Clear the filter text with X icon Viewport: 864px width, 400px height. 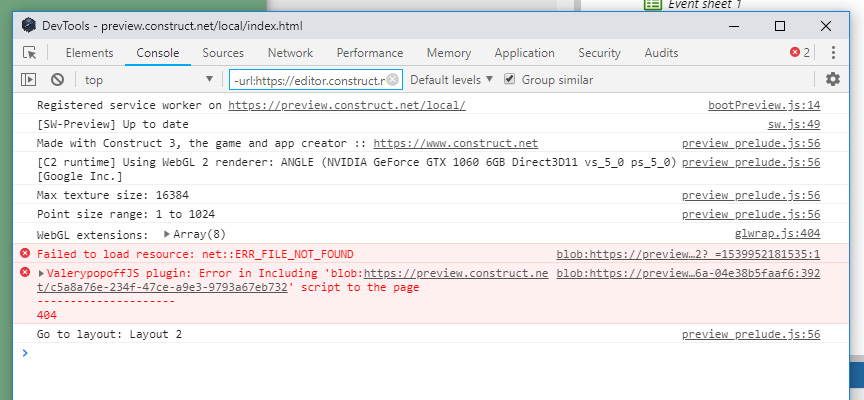pos(392,80)
